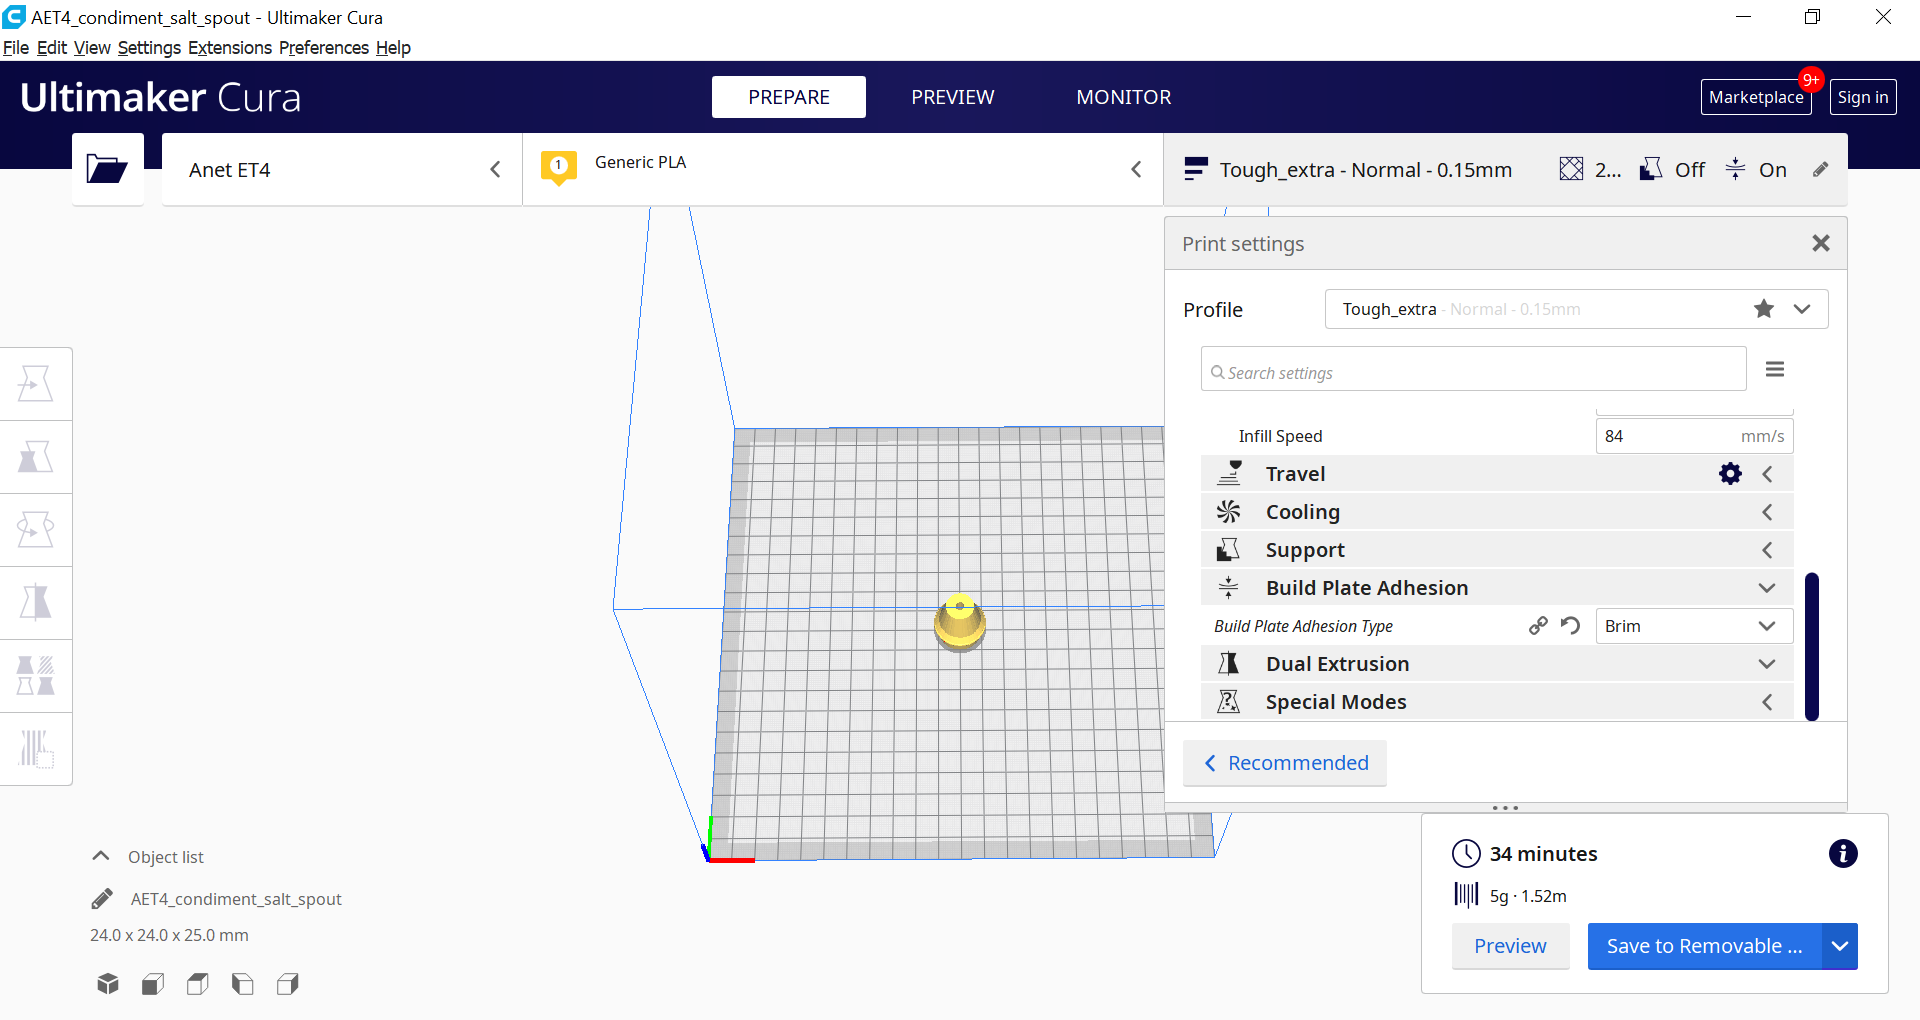Select the Support Blocker tool
The image size is (1920, 1020).
click(x=36, y=749)
